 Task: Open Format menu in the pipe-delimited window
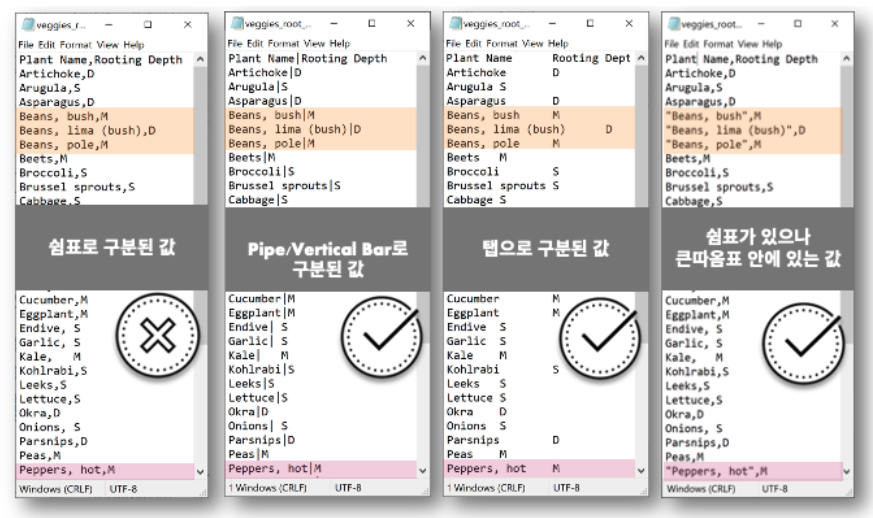(x=283, y=43)
